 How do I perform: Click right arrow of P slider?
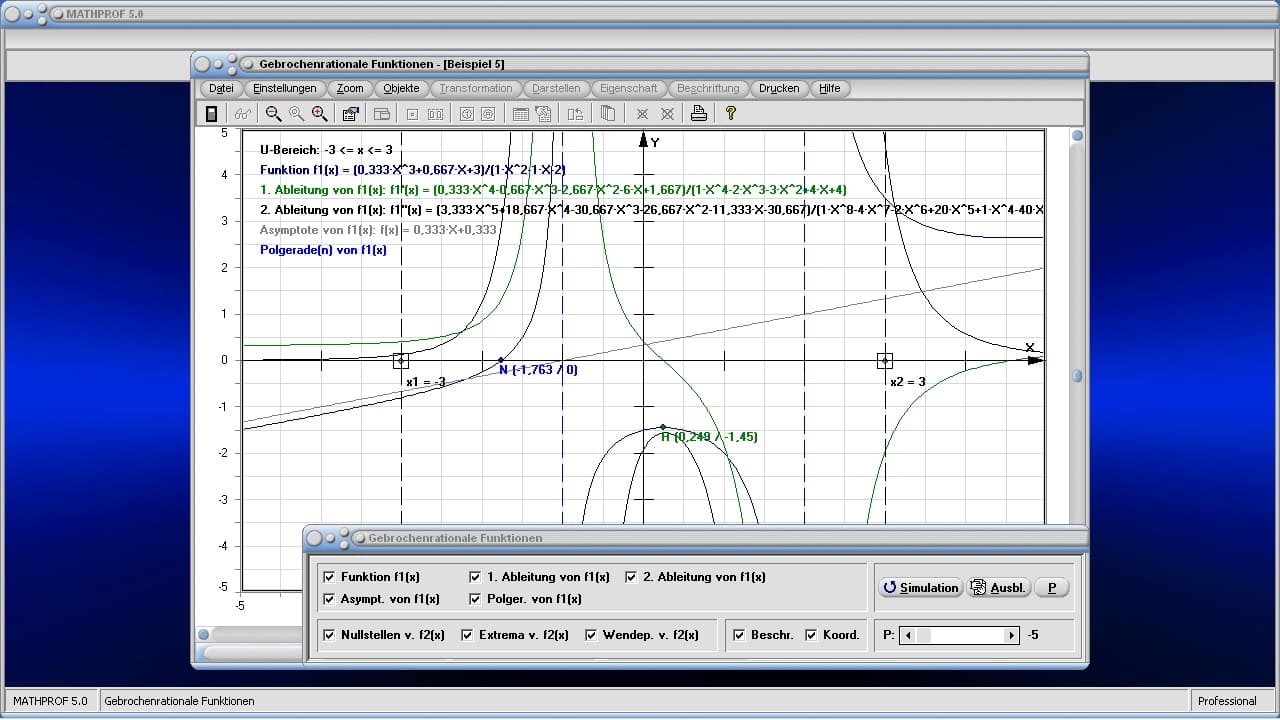tap(1011, 635)
